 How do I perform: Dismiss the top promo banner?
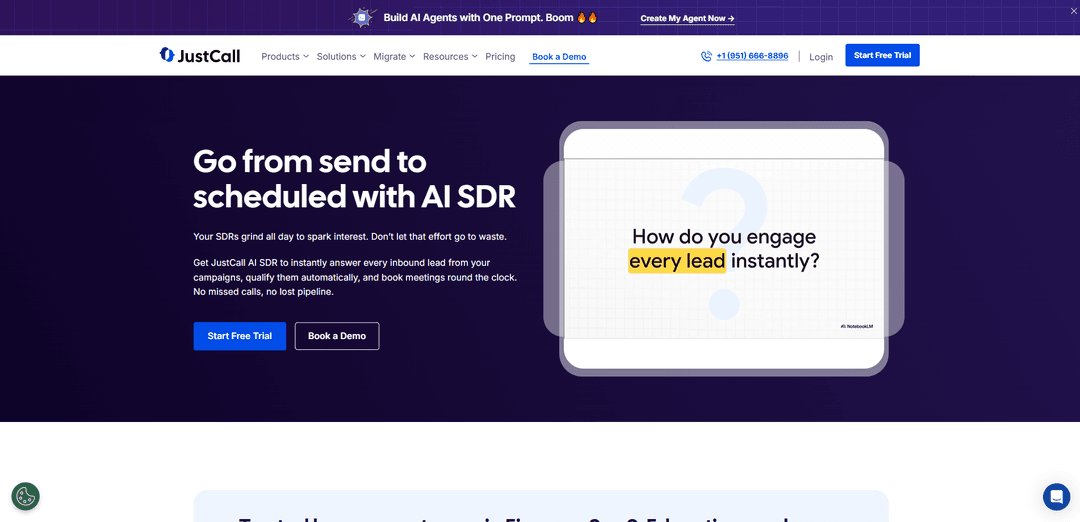(x=1070, y=12)
